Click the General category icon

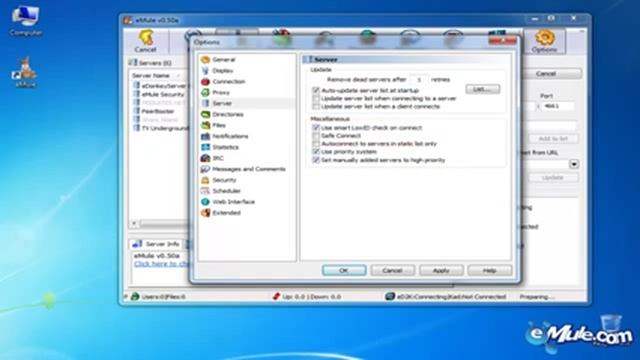pyautogui.click(x=205, y=60)
